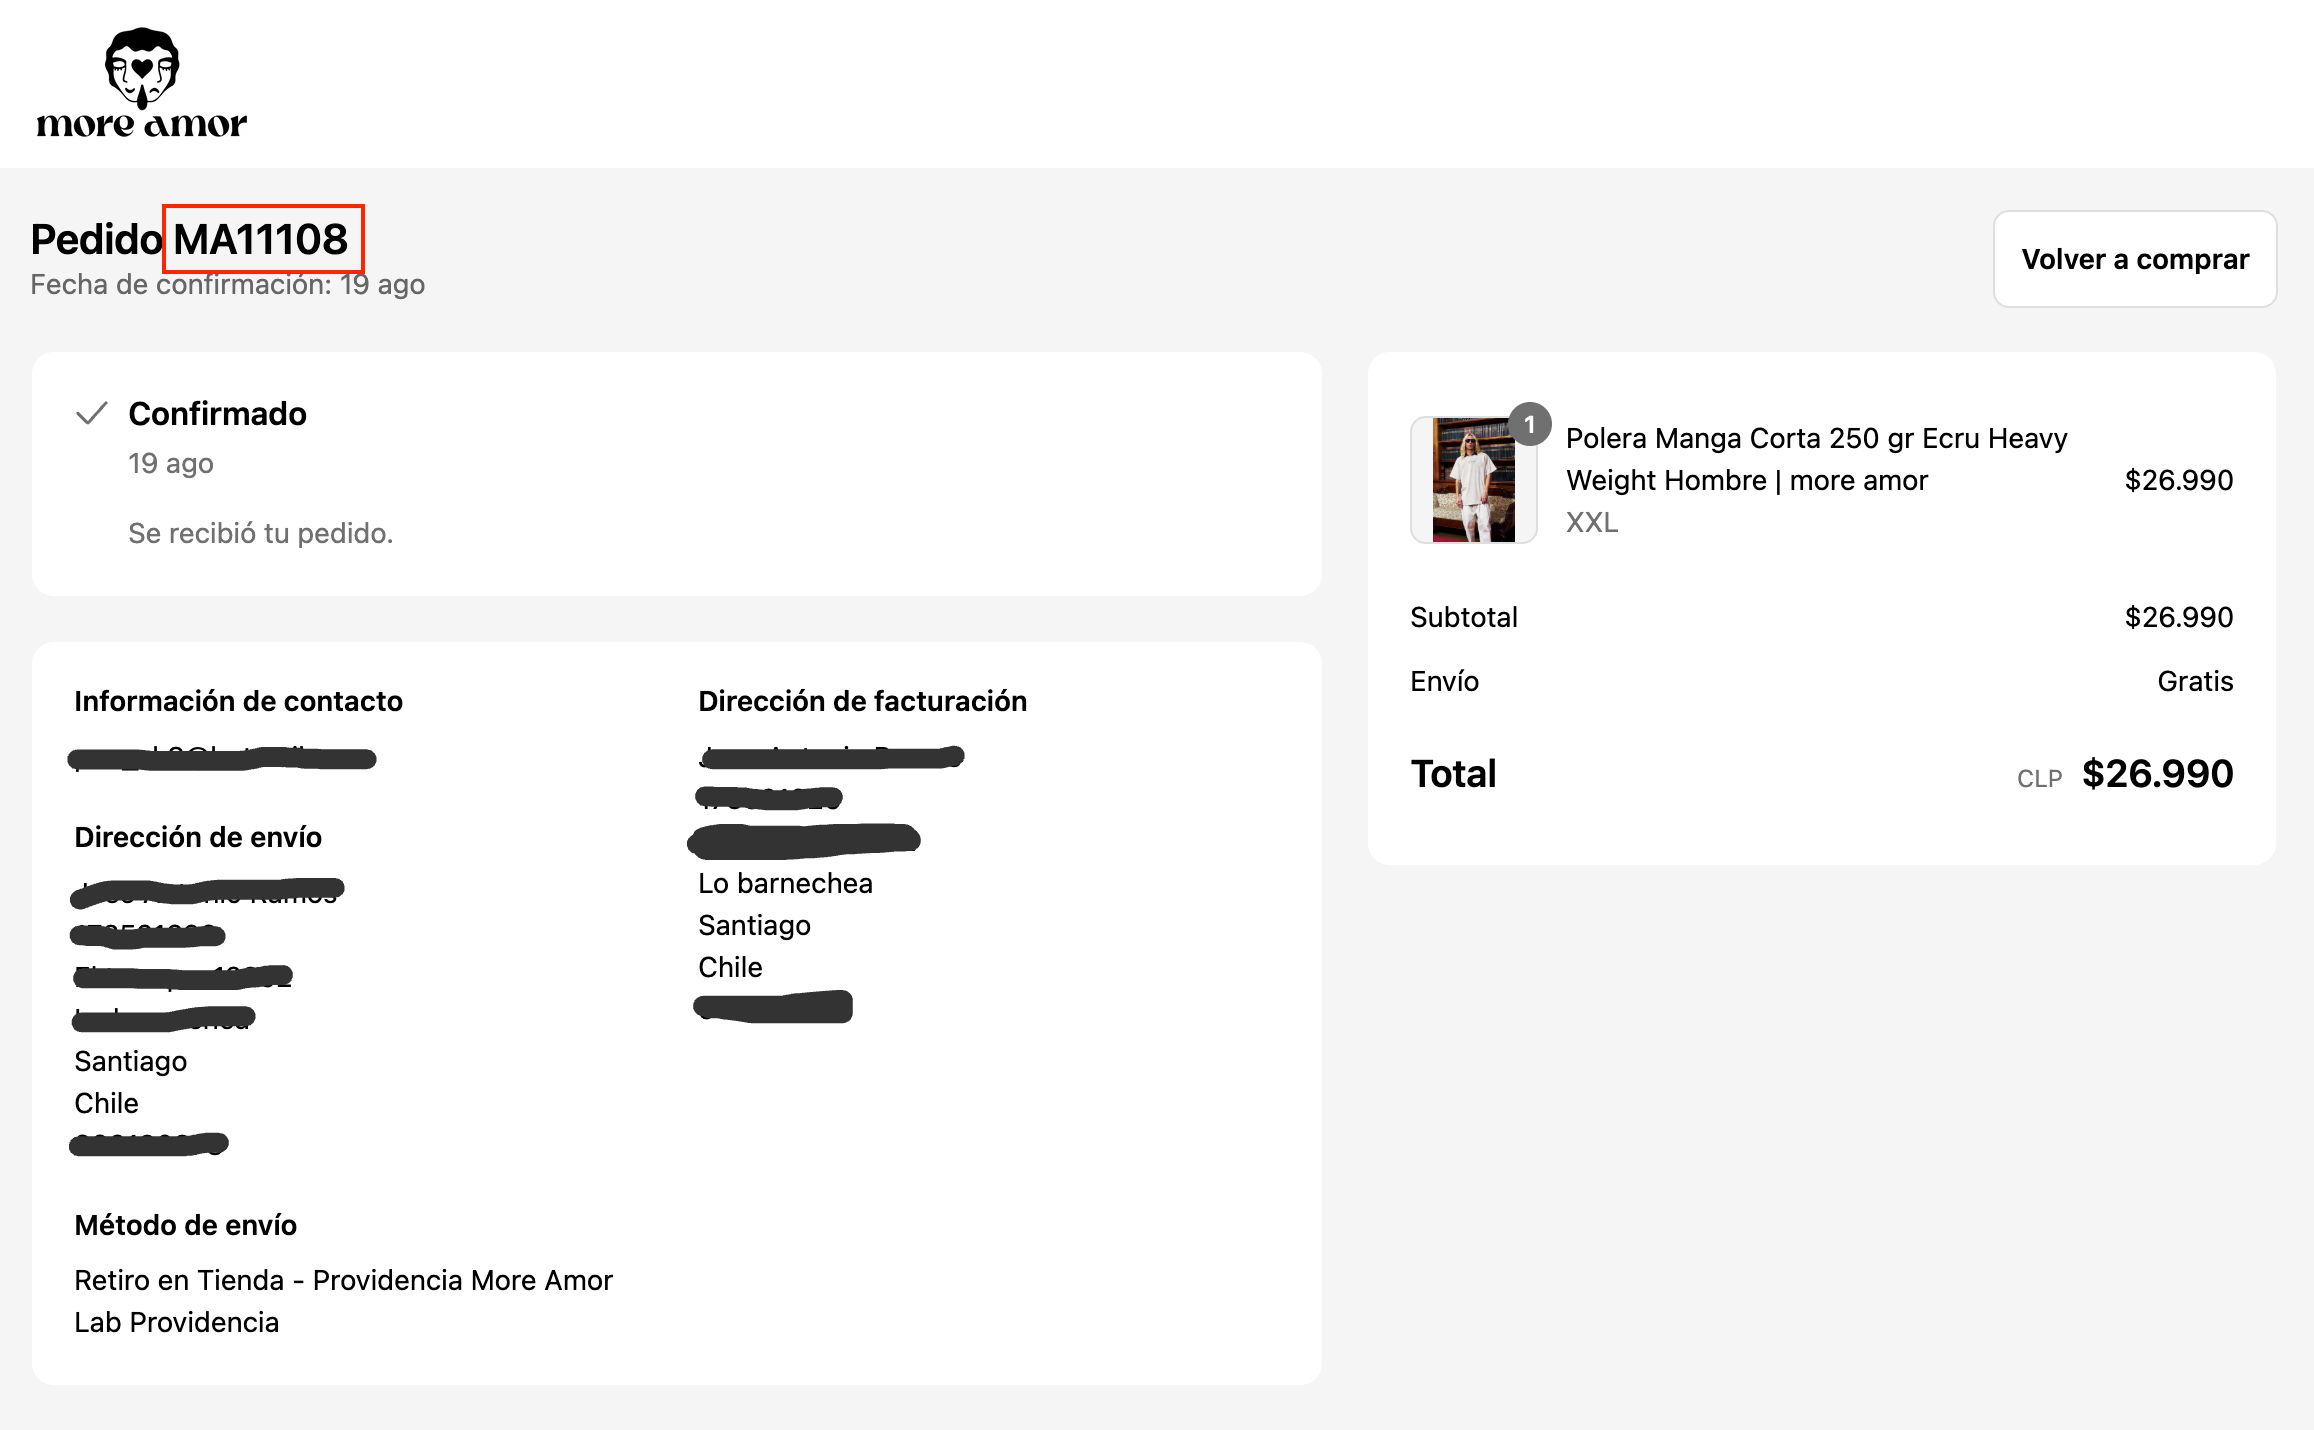
Task: Click the Dirección de envío heading
Action: 198,837
